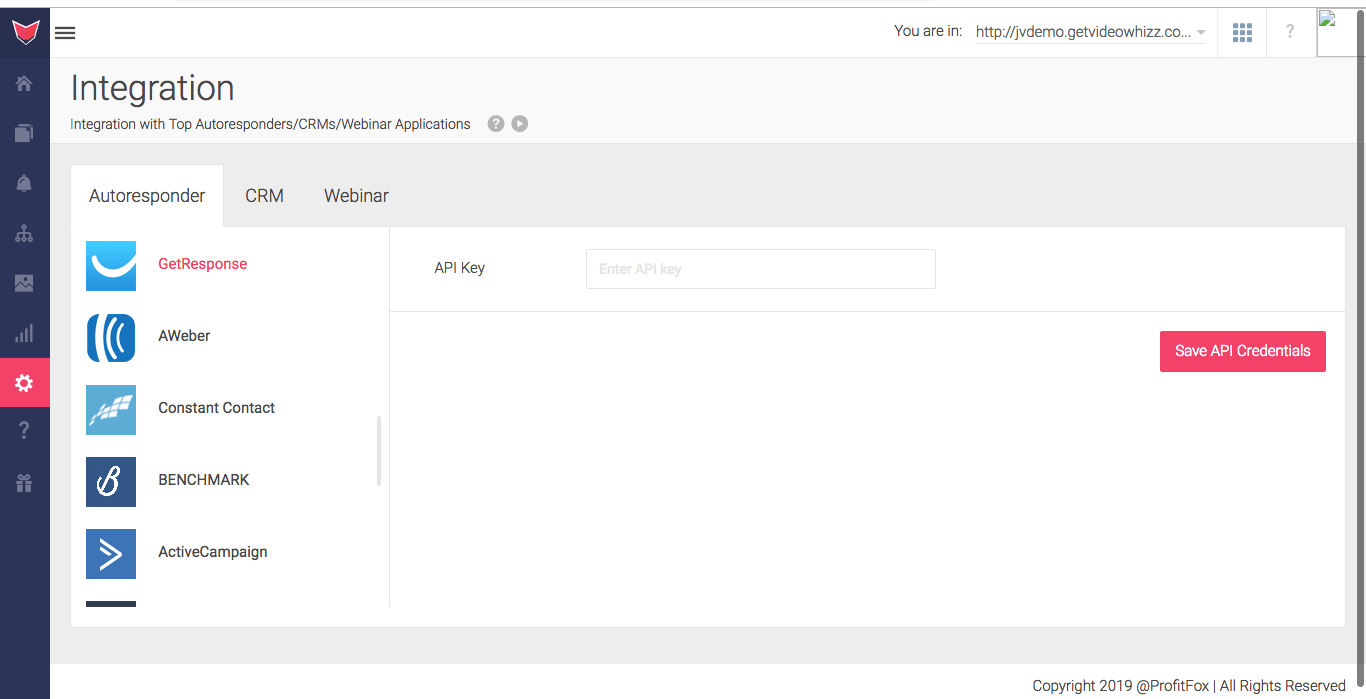Choose BENCHMARK text in the list
The image size is (1366, 699).
pos(204,480)
